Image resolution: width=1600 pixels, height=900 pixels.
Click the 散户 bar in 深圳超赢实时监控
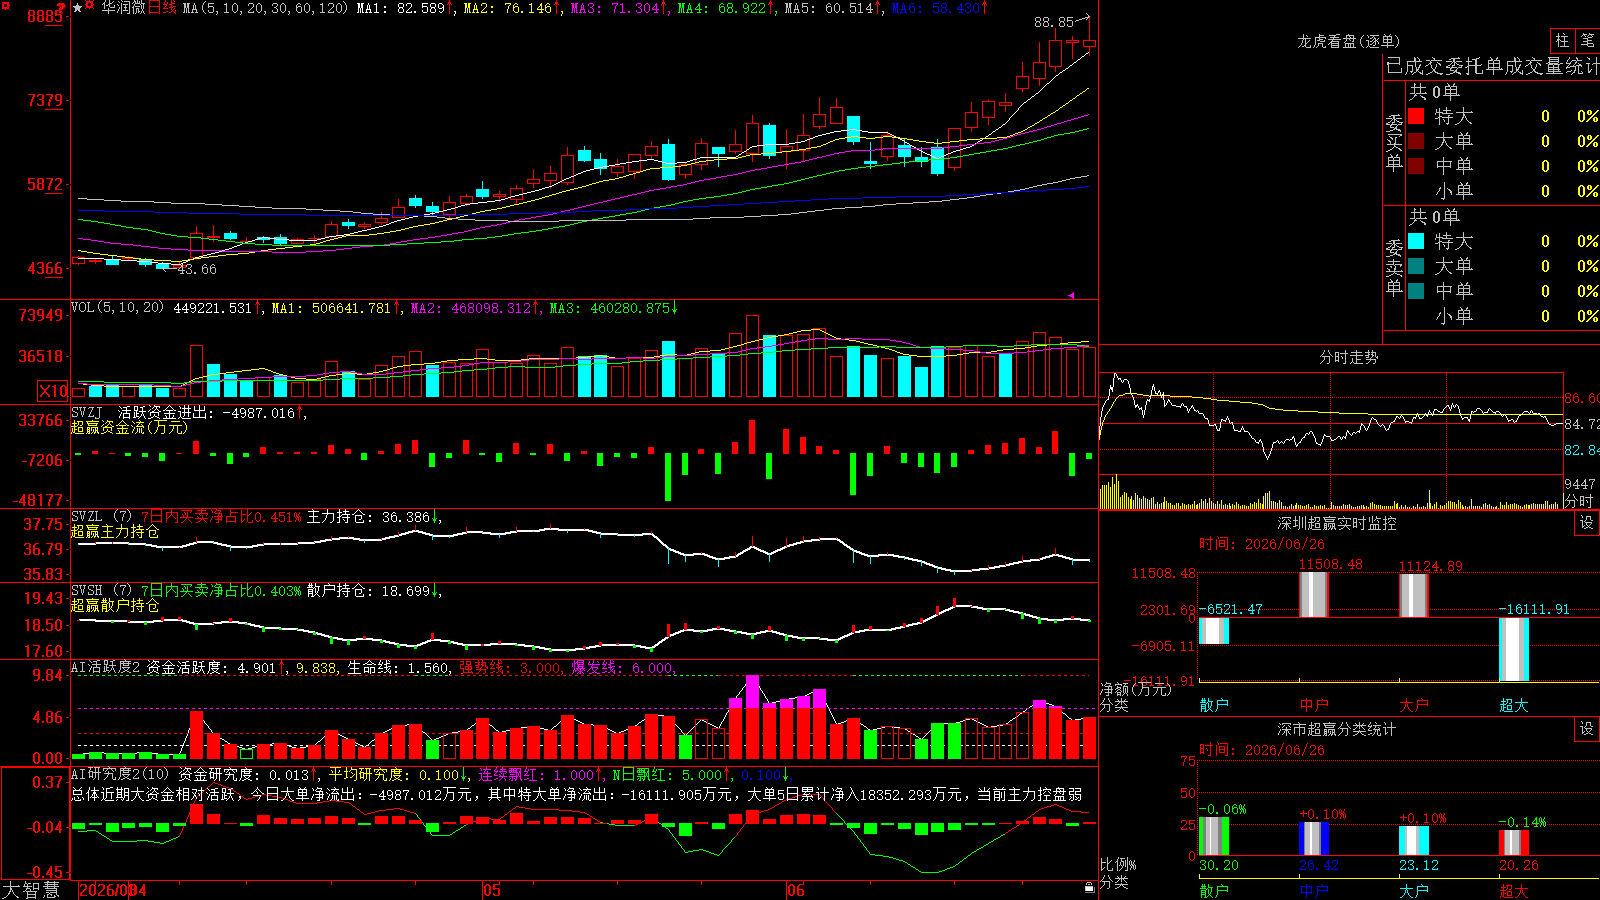coord(1214,631)
